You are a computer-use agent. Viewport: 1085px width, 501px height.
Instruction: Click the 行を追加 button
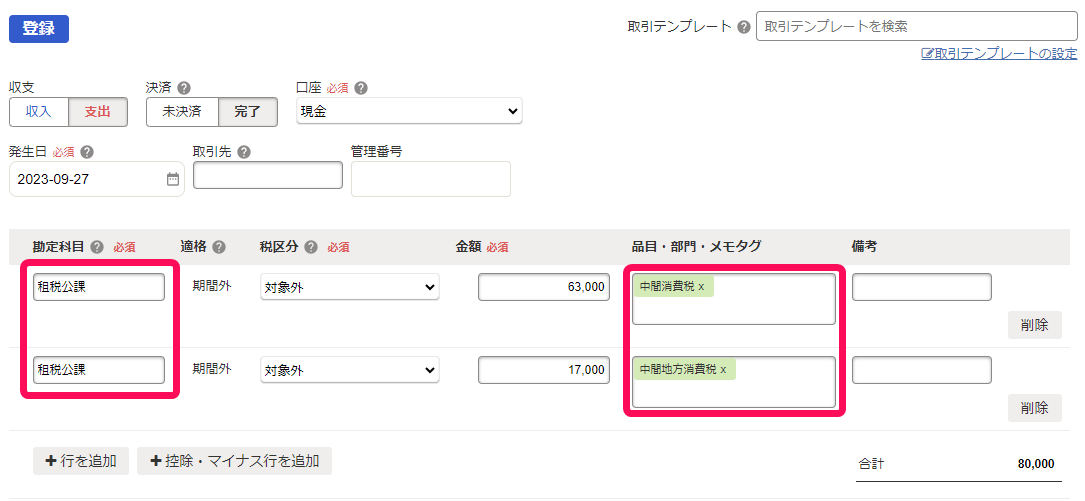coord(81,461)
